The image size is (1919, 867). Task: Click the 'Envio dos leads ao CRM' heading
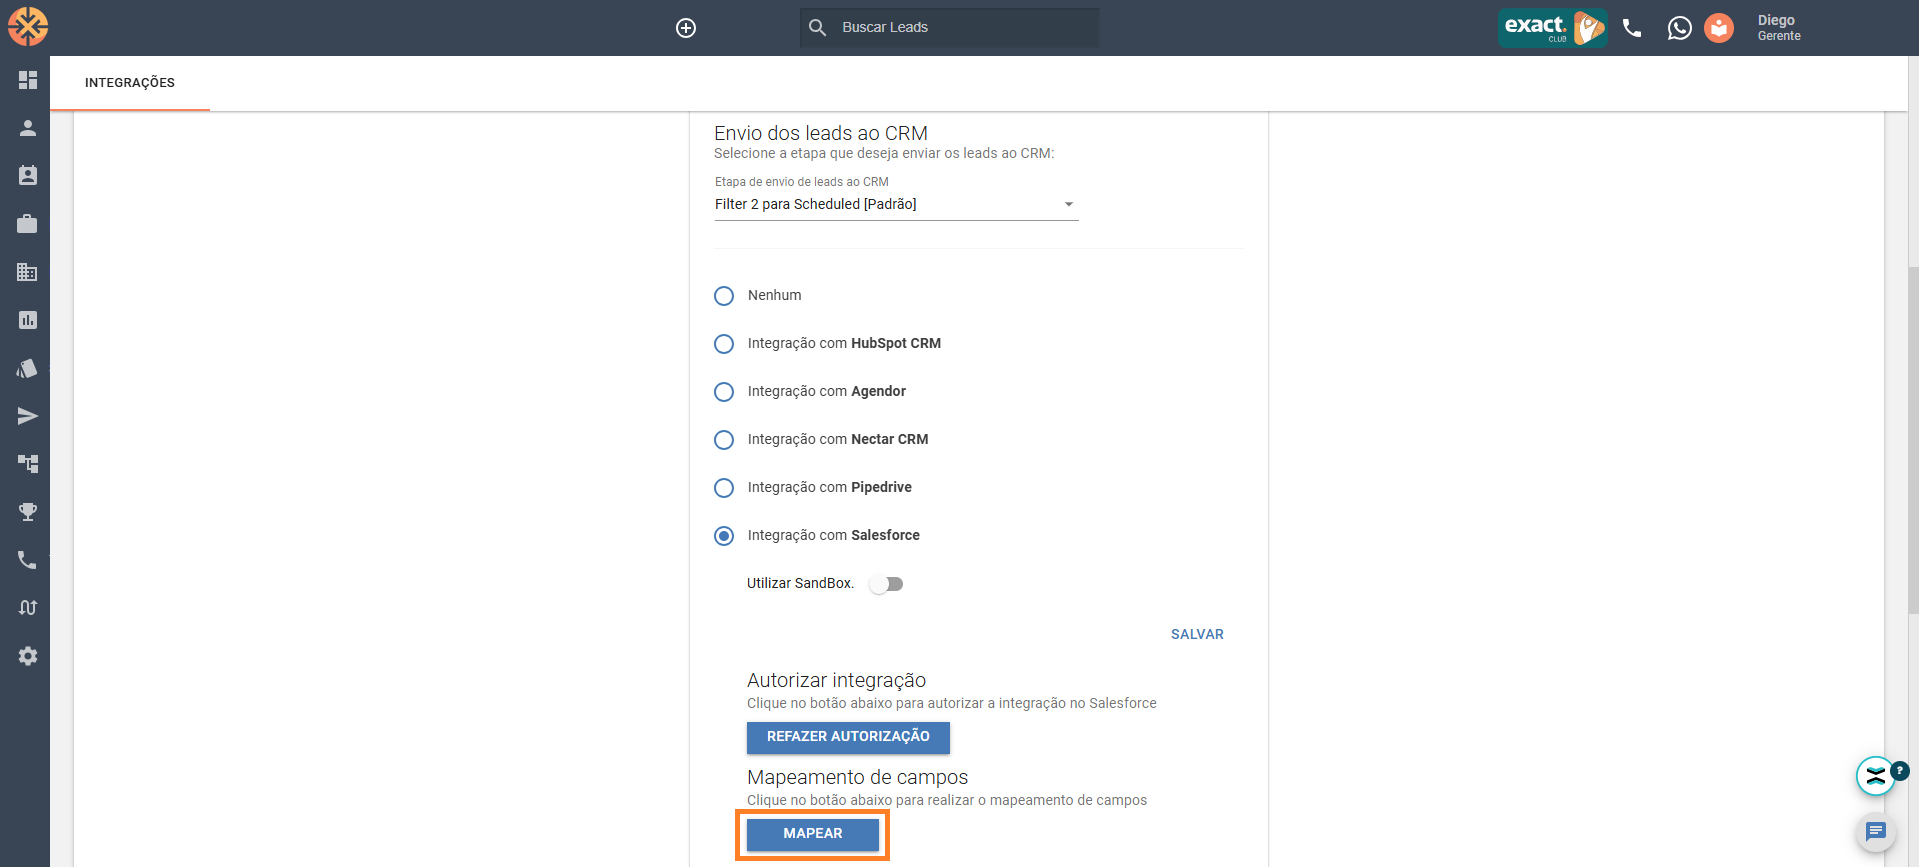click(x=821, y=133)
